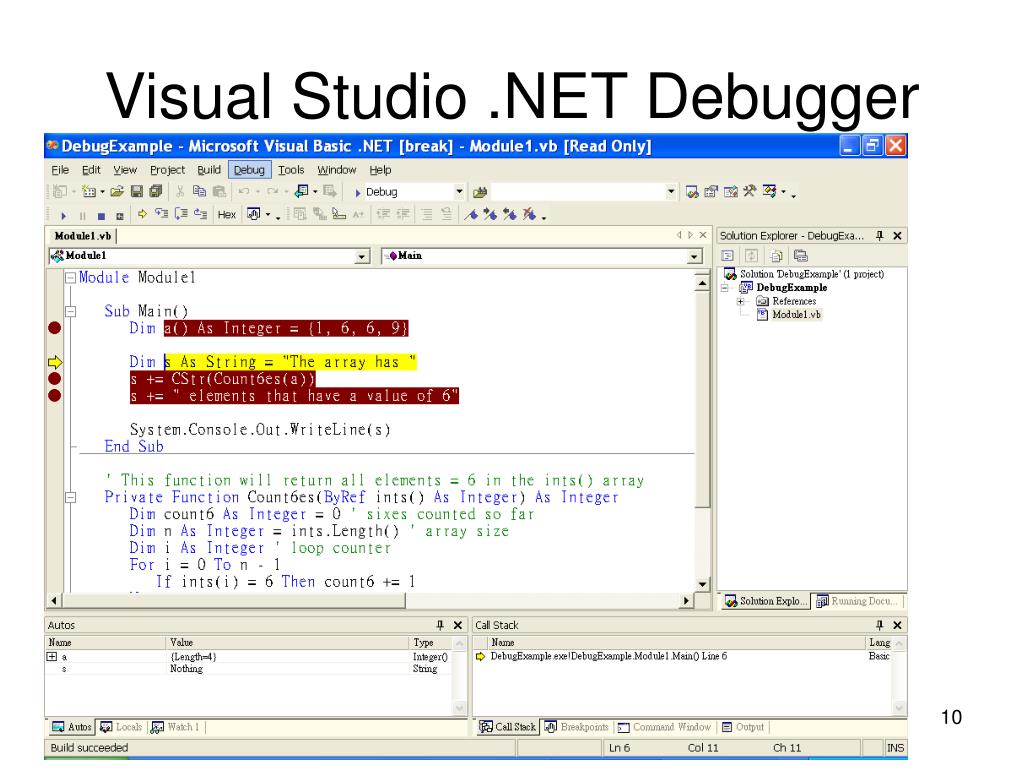This screenshot has width=1024, height=768.
Task: Click the Toolbox hammer-and-wrench icon
Action: pos(750,191)
